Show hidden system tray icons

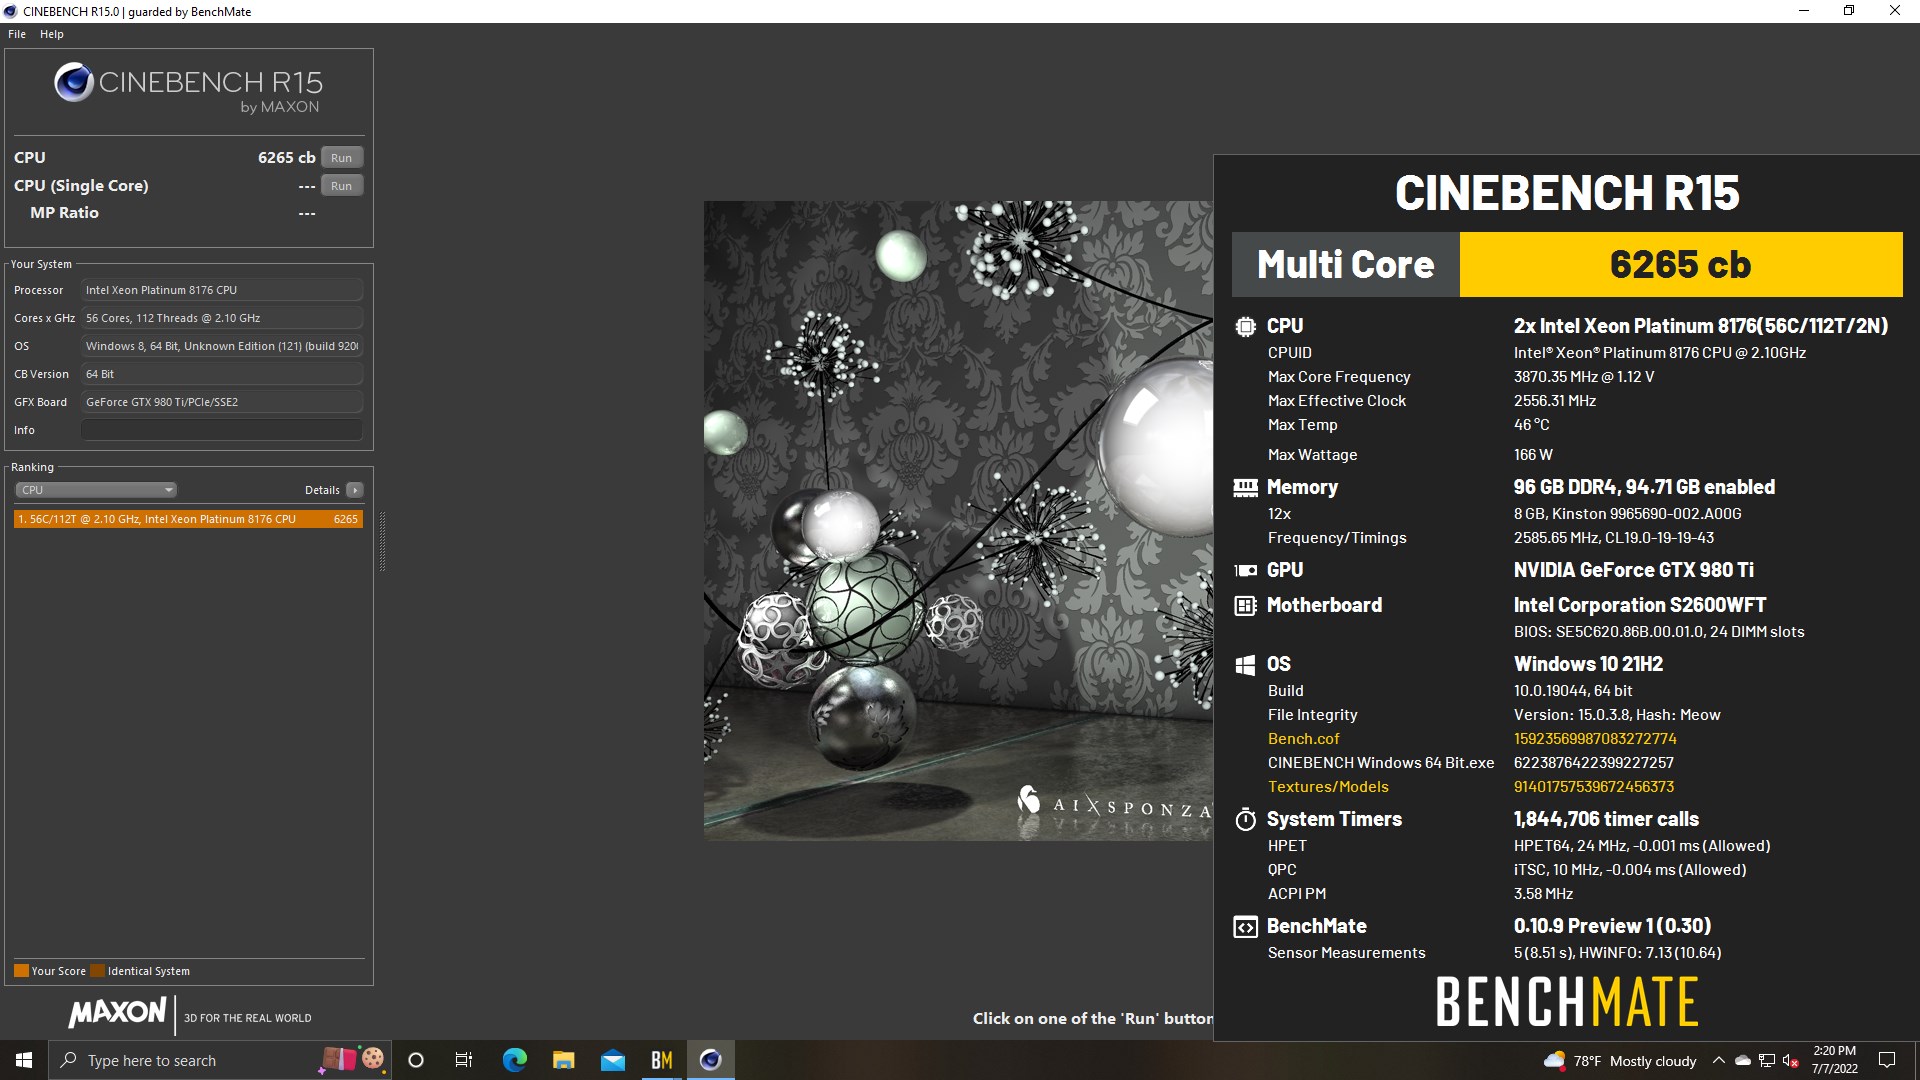(1718, 1061)
